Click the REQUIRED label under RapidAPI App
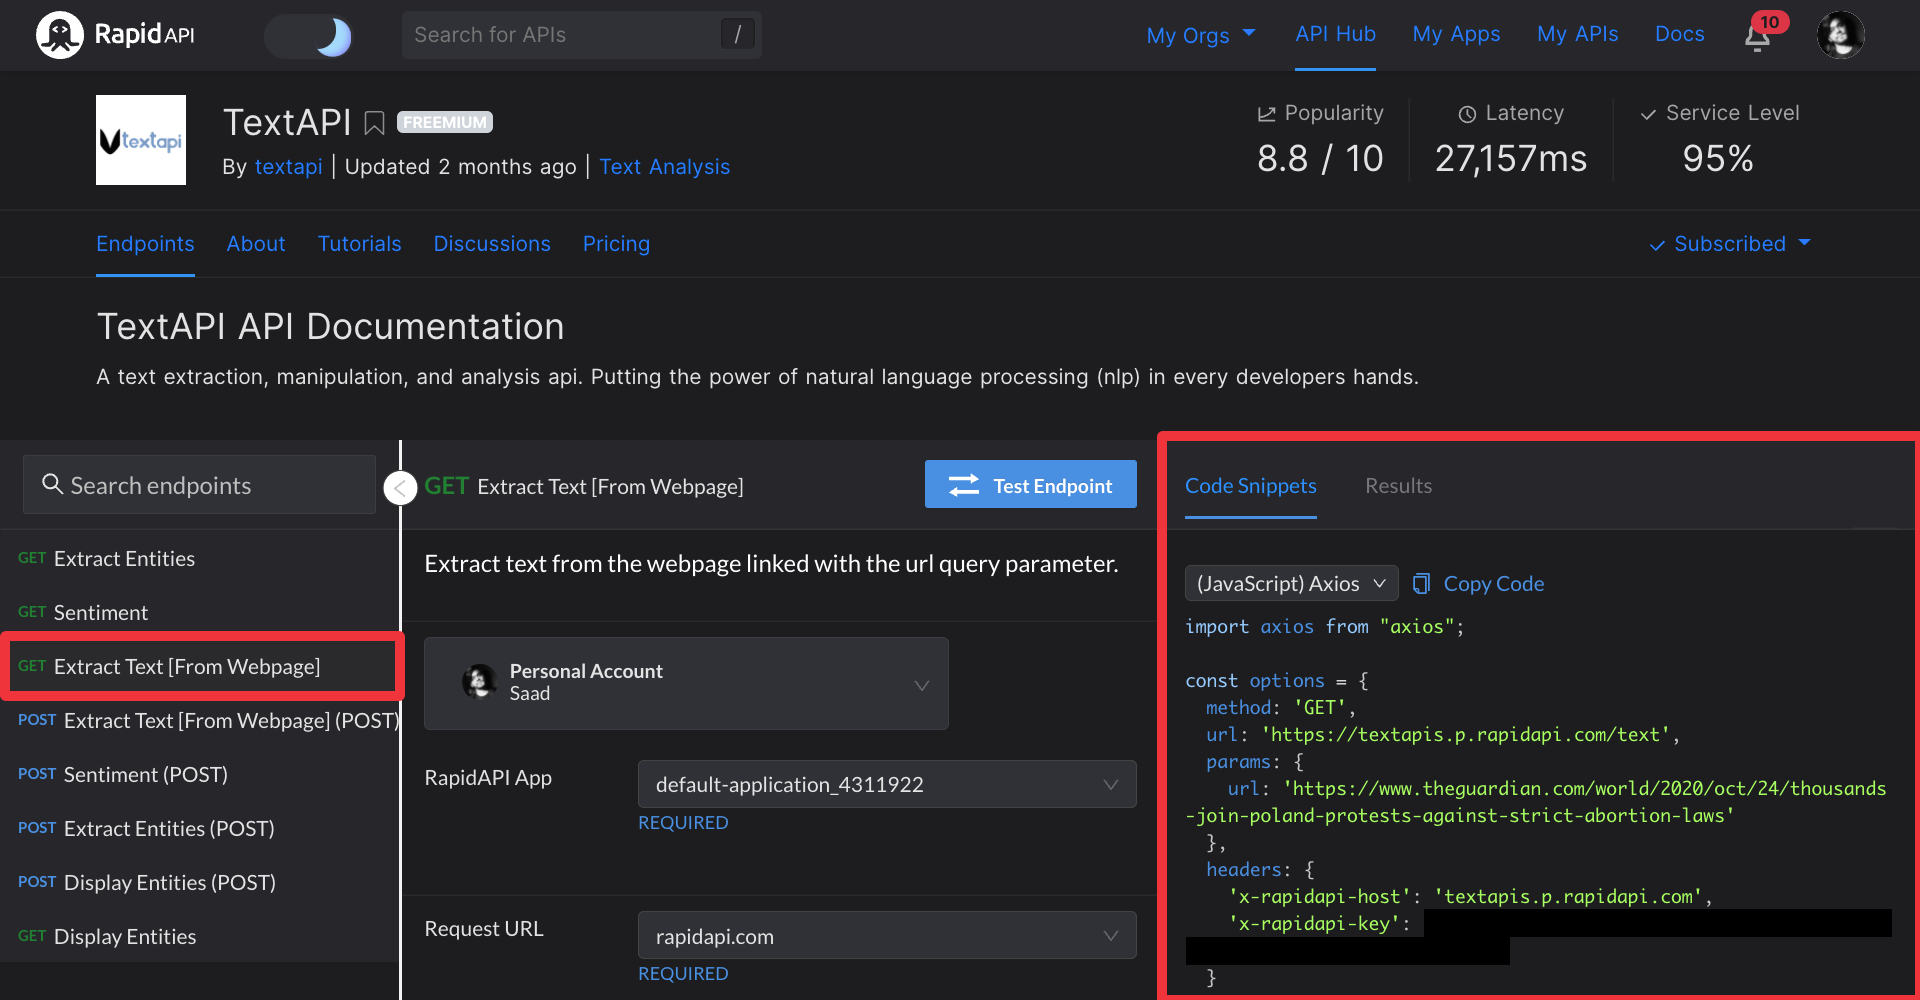The height and width of the screenshot is (1000, 1920). tap(683, 823)
